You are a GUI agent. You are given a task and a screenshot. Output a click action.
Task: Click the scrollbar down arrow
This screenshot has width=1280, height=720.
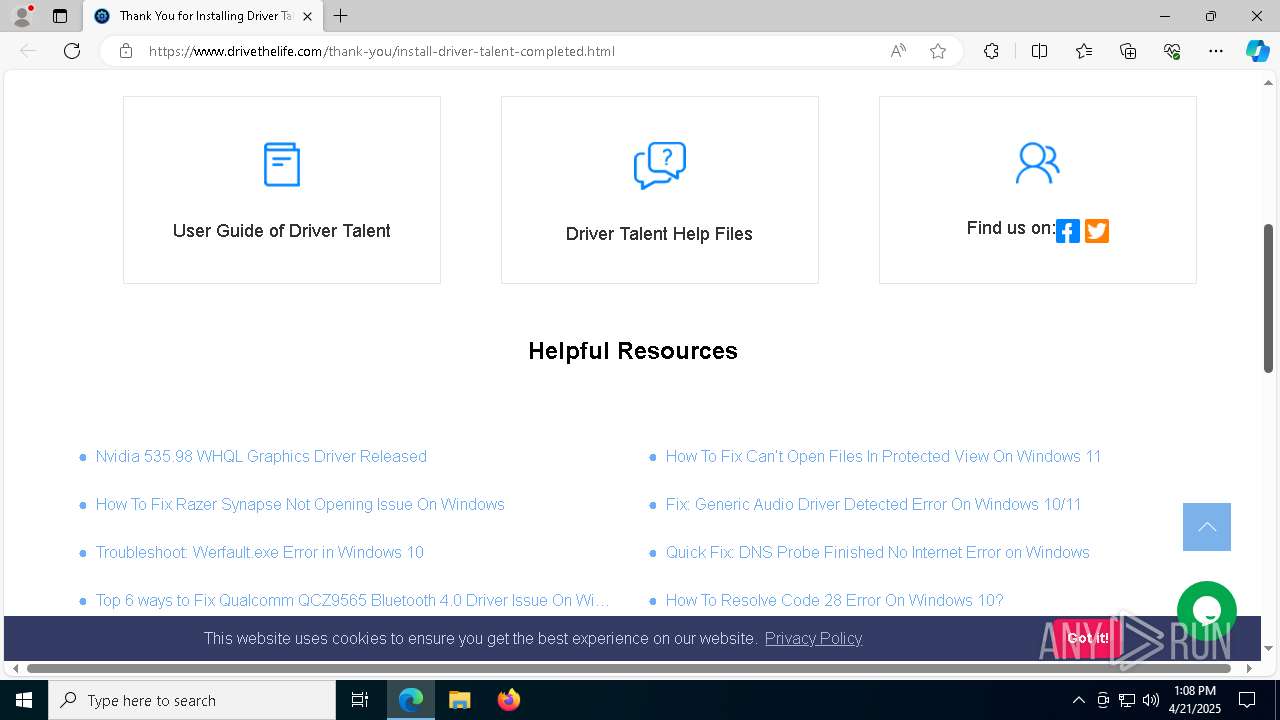[1268, 648]
